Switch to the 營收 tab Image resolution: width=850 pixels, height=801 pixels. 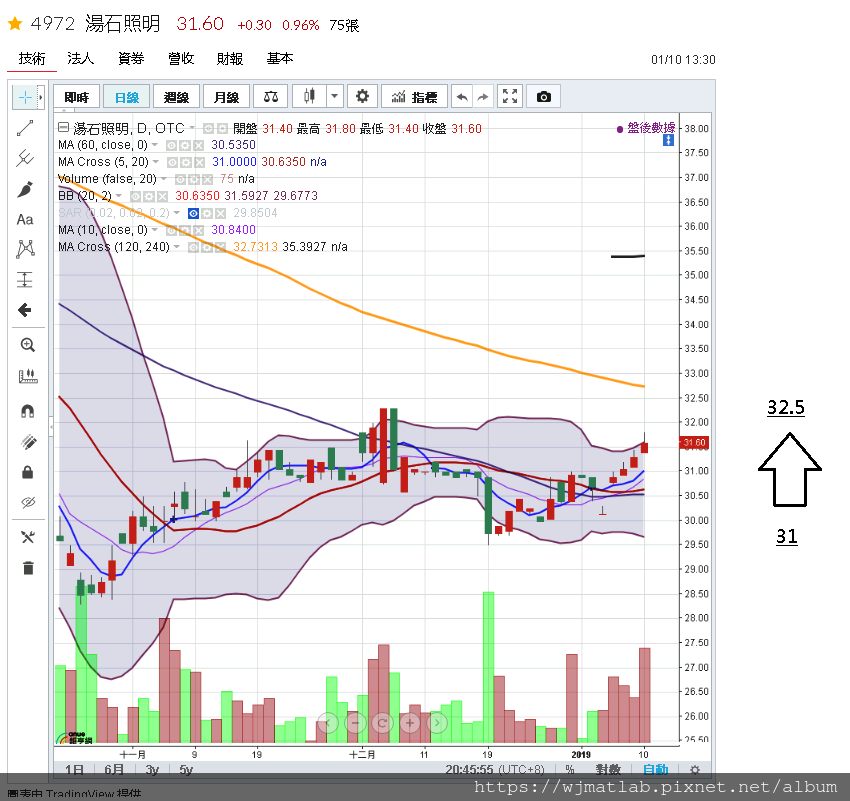pyautogui.click(x=181, y=59)
